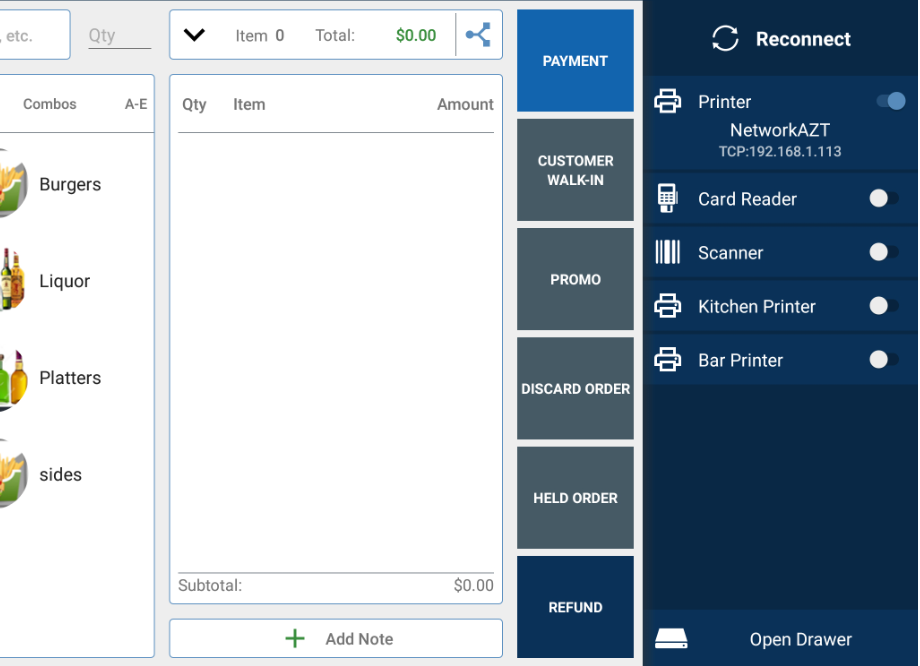Click the cash drawer icon
This screenshot has width=920, height=666.
point(670,639)
